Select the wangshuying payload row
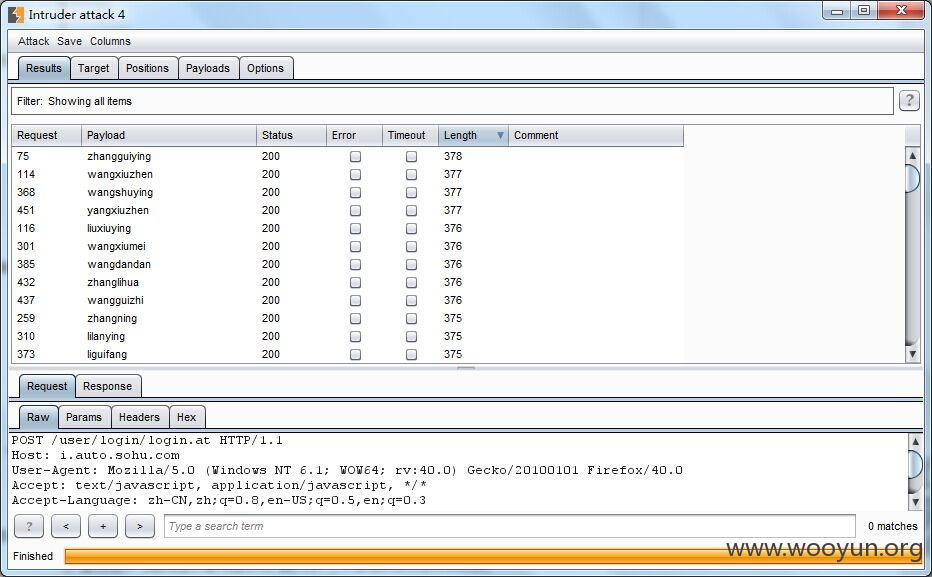This screenshot has width=932, height=577. (x=348, y=193)
